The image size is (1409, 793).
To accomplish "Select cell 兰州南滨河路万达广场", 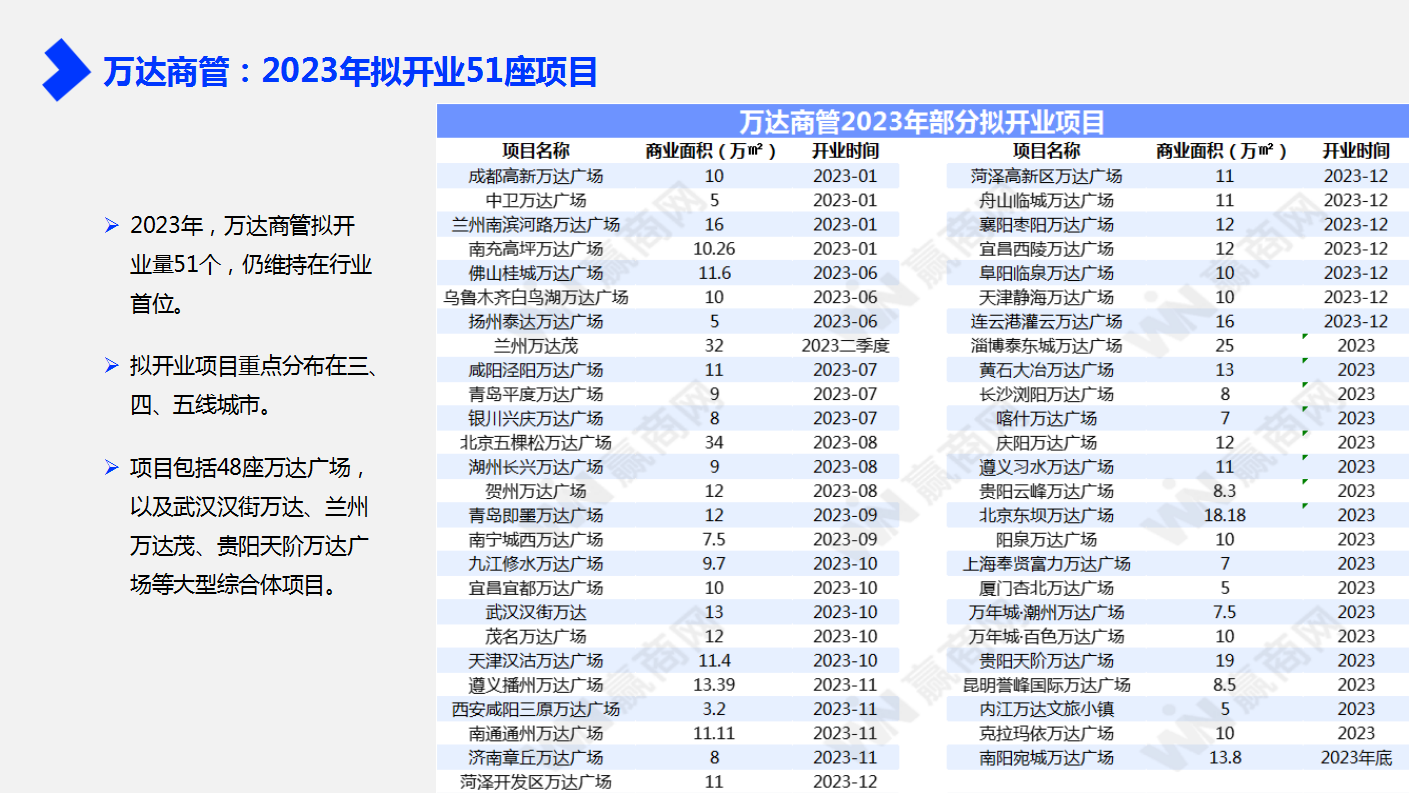I will coord(536,225).
